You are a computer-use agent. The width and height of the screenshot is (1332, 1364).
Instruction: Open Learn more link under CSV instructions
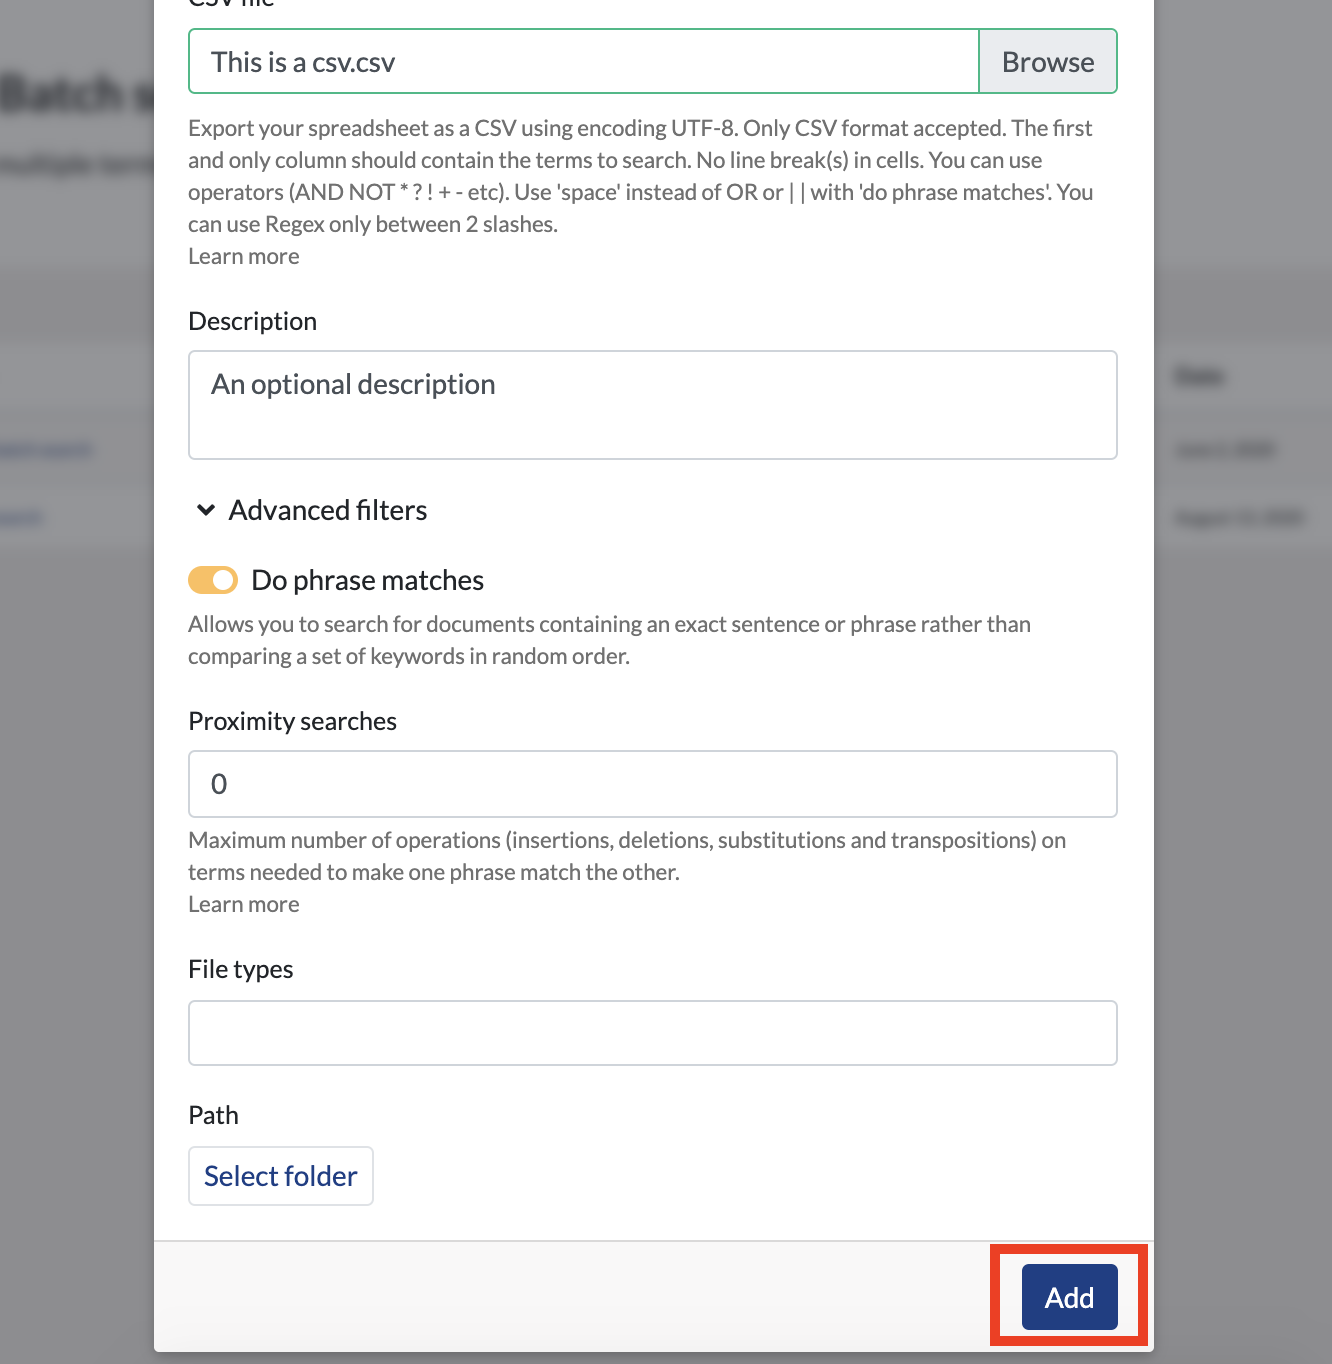pos(244,256)
